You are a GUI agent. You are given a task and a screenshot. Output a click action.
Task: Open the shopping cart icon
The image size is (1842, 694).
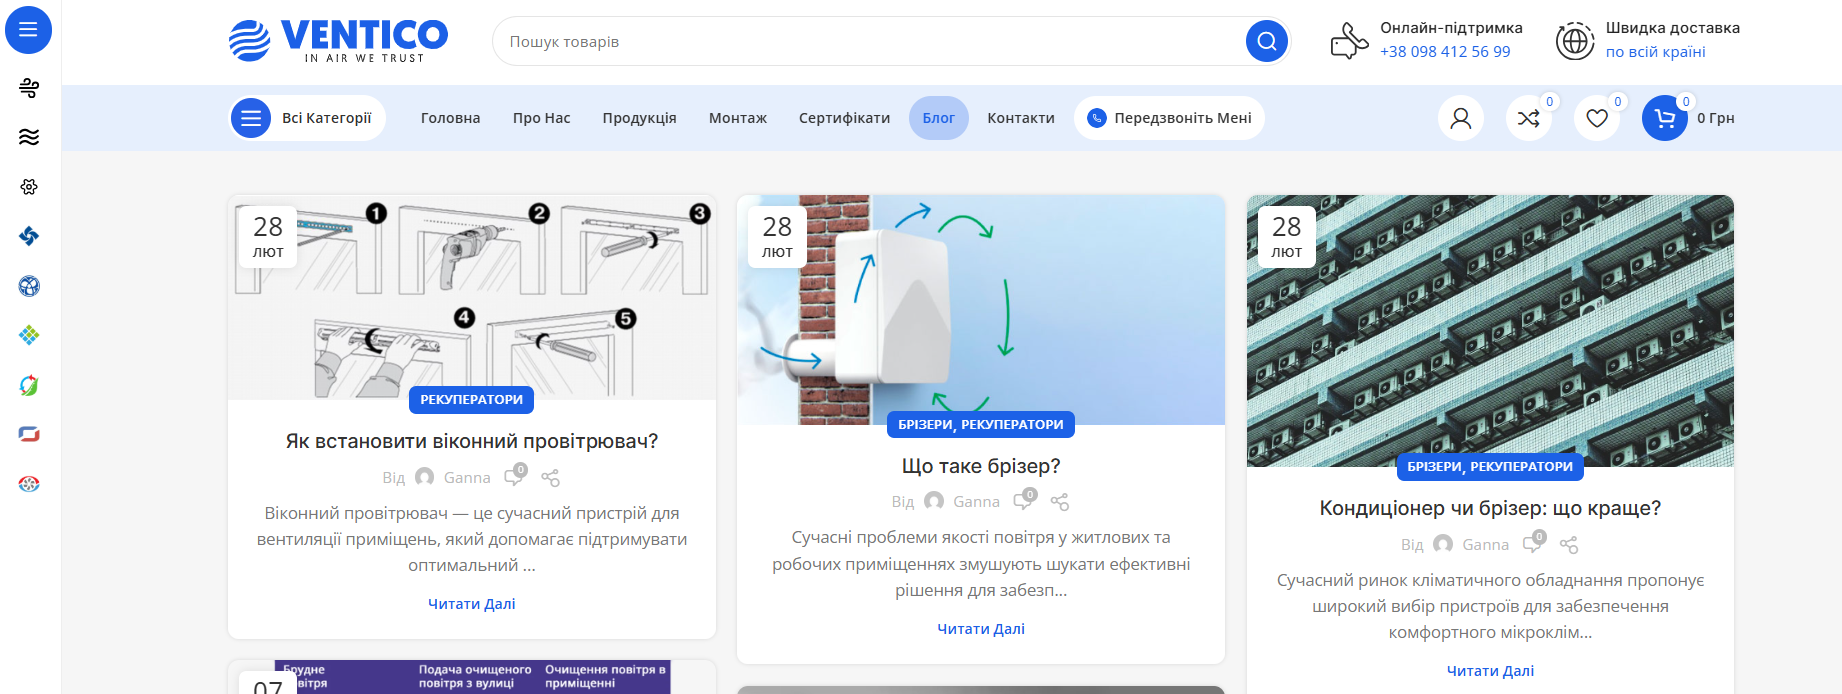[x=1664, y=118]
